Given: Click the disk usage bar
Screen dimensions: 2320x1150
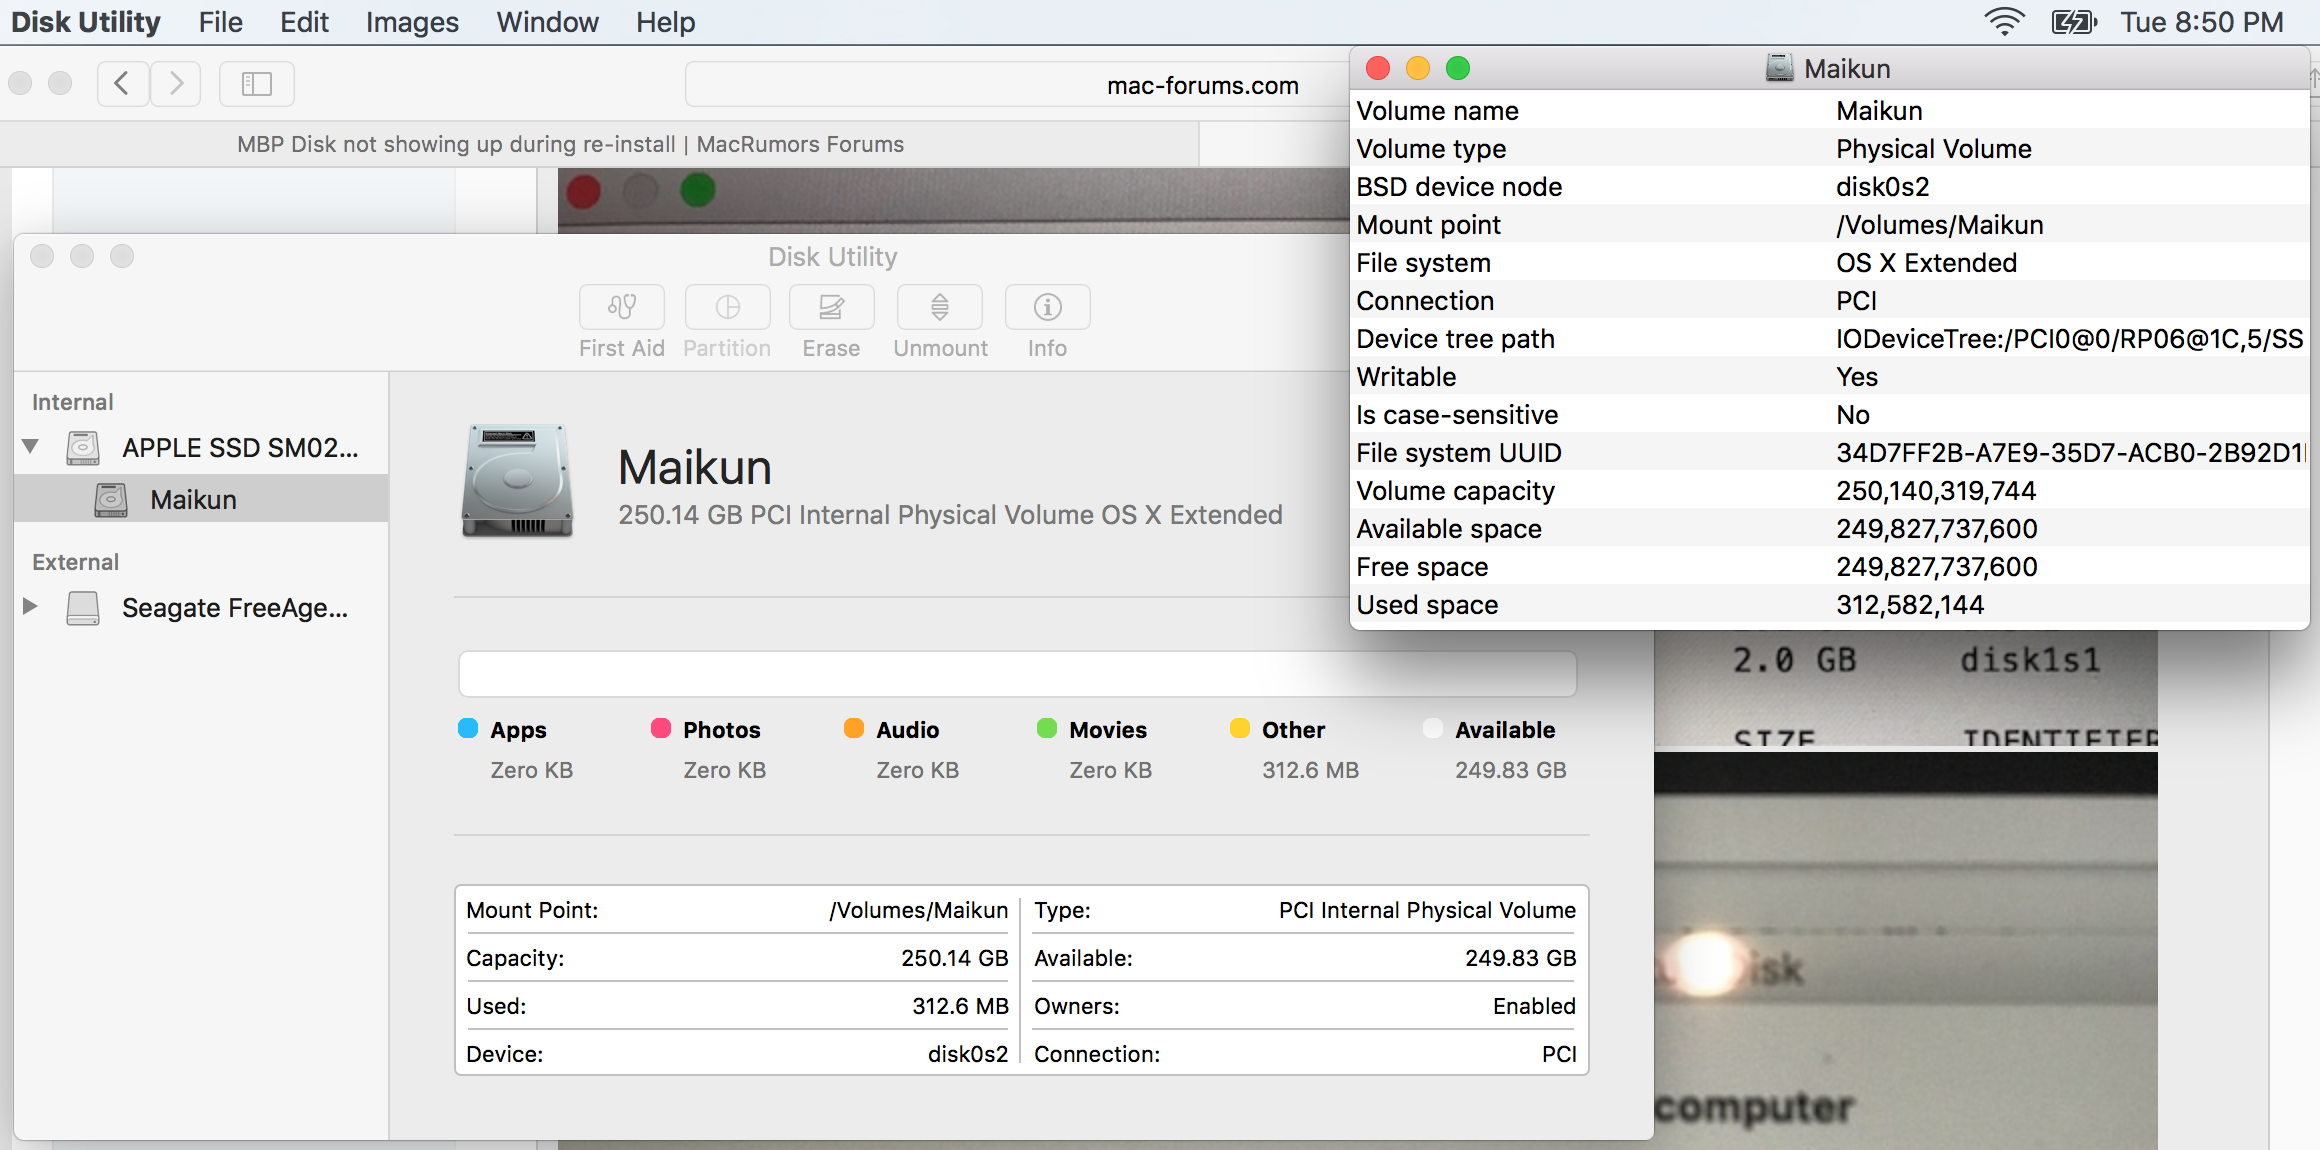Looking at the screenshot, I should tap(1017, 674).
